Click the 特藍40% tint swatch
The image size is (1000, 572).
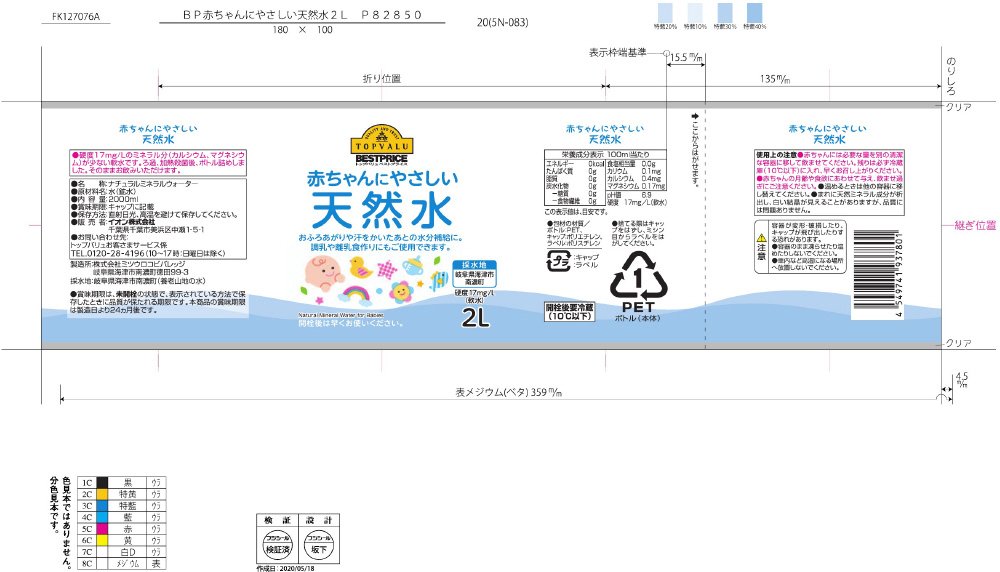click(x=754, y=13)
